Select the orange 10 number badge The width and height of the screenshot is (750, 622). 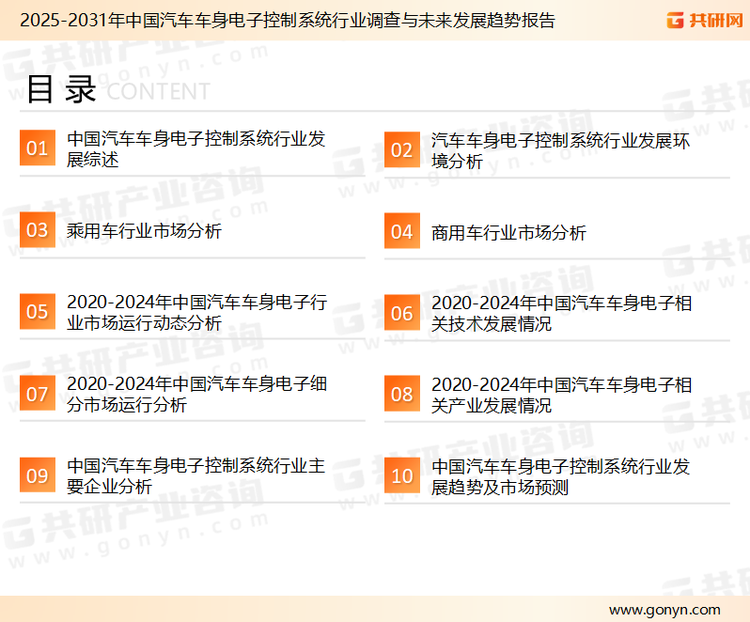(402, 476)
